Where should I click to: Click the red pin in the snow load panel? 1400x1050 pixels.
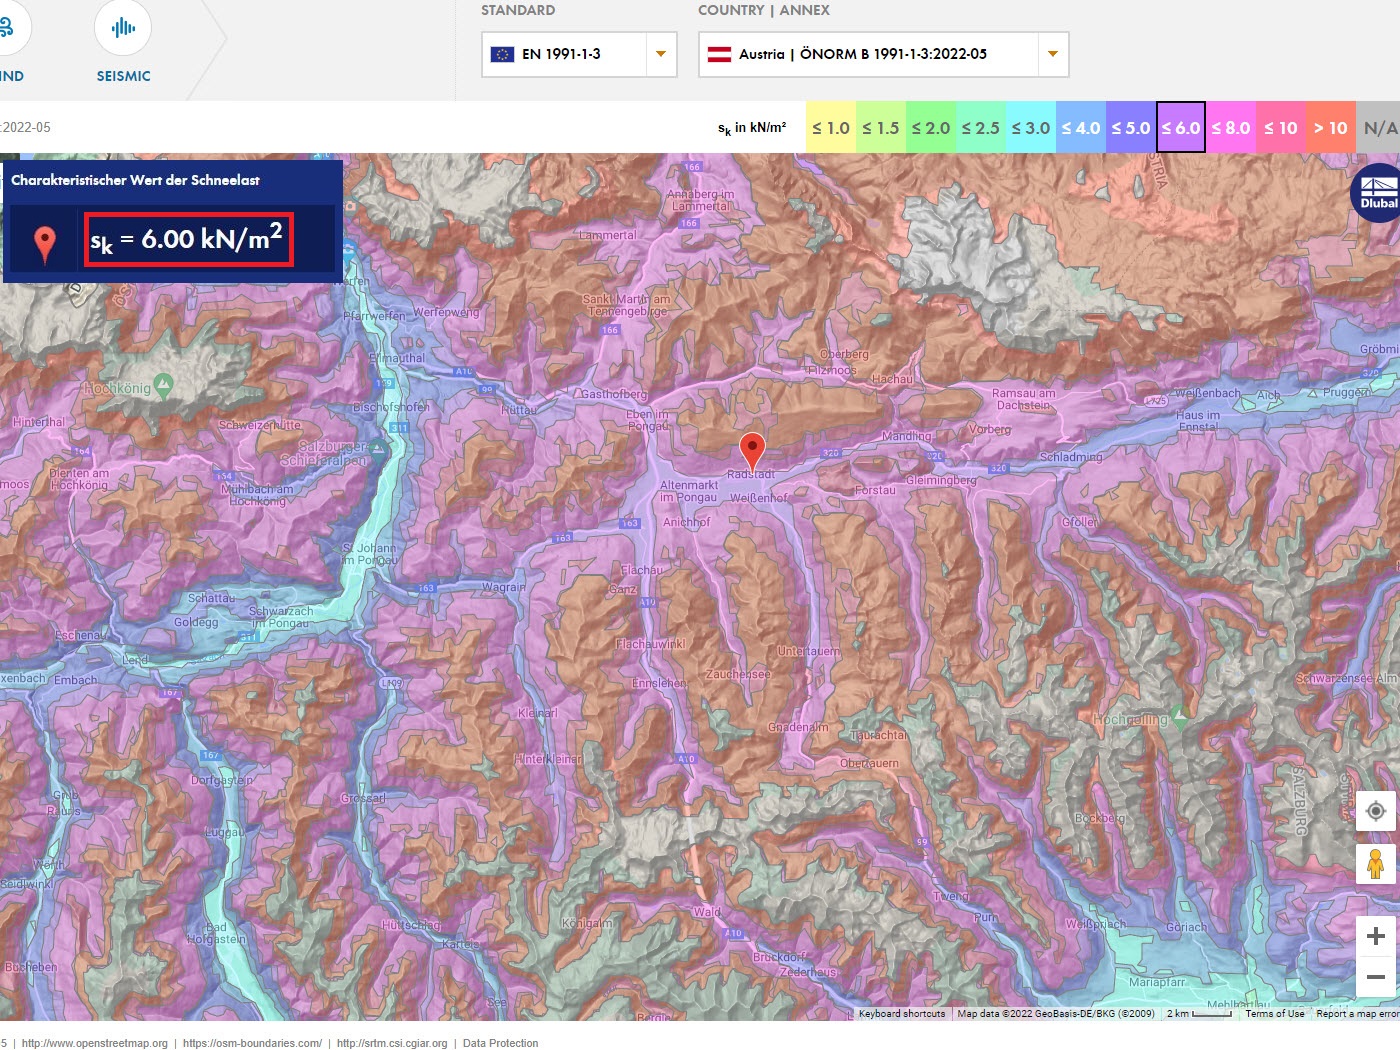point(44,243)
